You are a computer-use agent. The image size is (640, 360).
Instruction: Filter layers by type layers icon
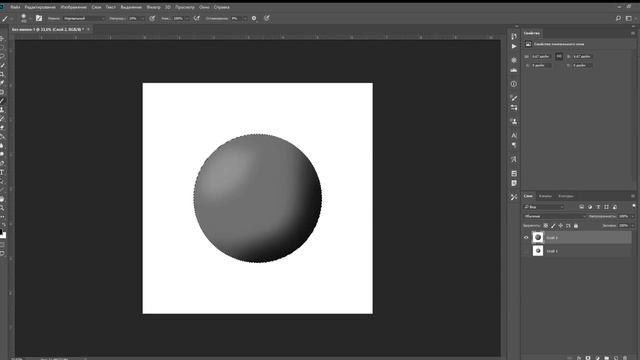click(598, 207)
